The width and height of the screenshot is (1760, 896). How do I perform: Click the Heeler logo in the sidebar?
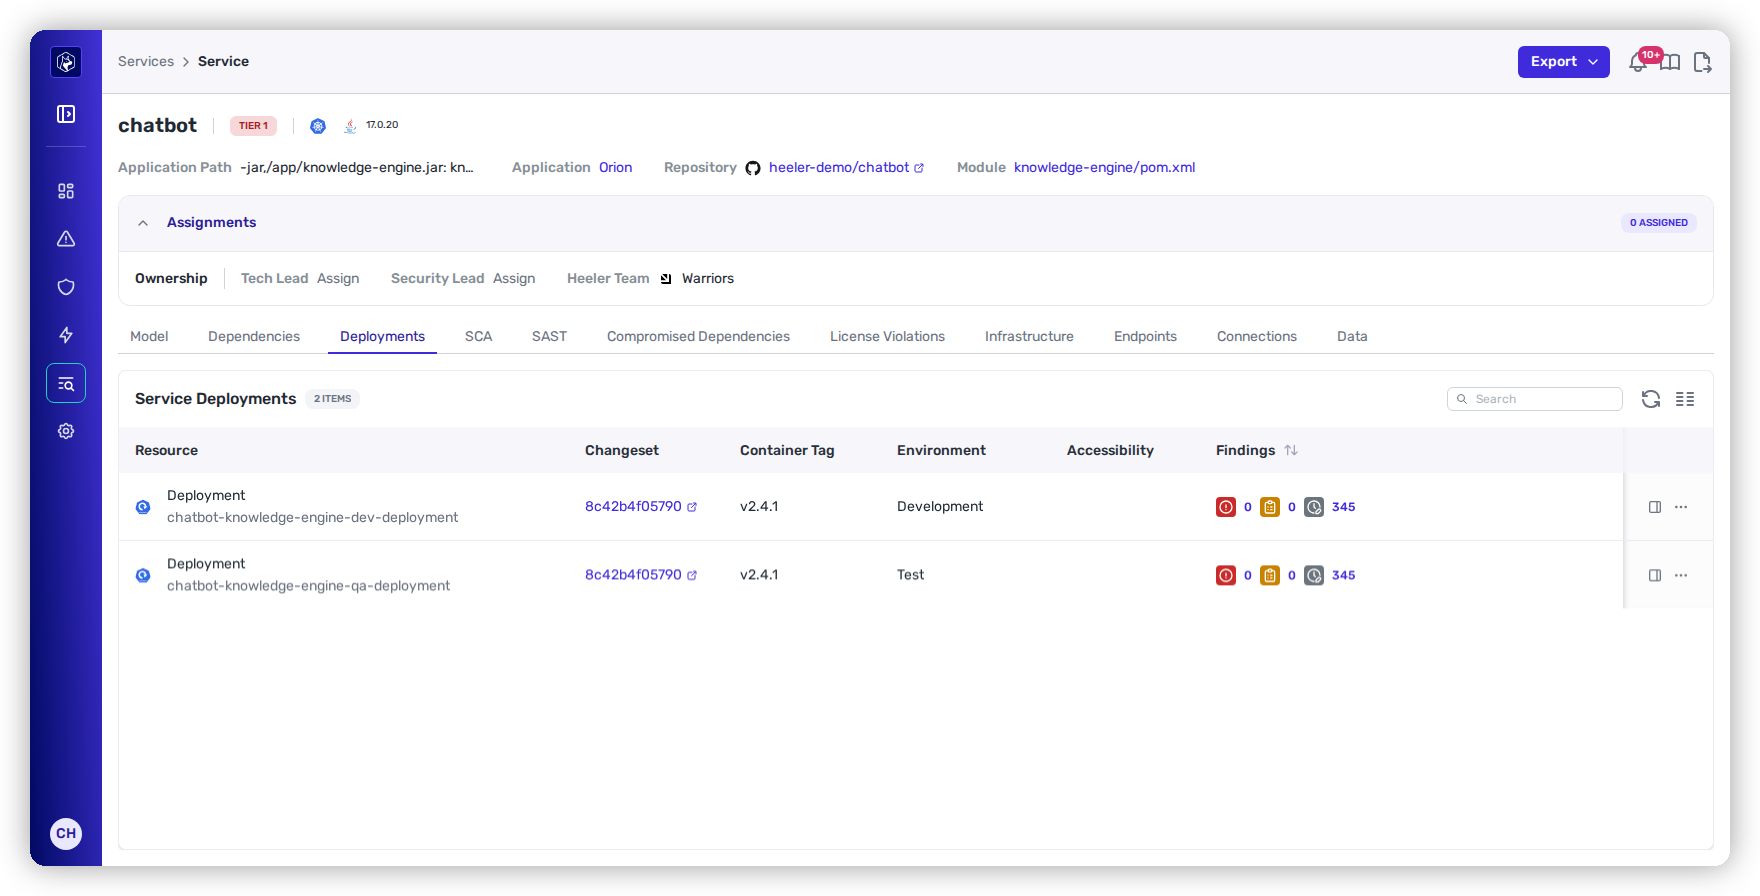click(x=66, y=62)
